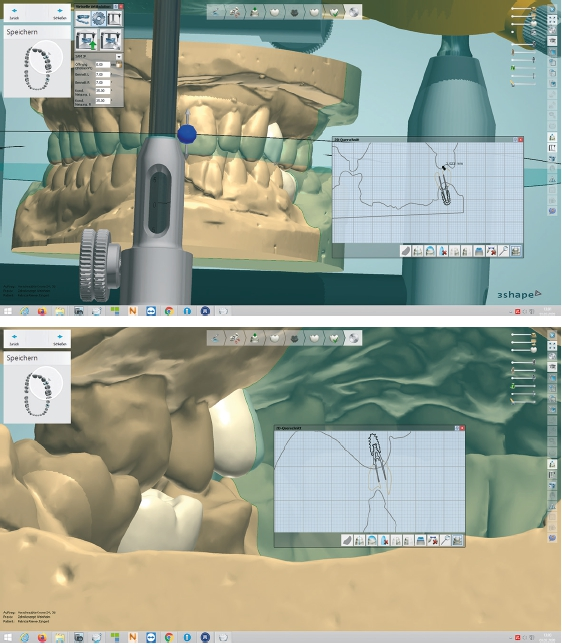Click the green-arrow import step in the top toolbar
Viewport: 562px width, 644px height.
coord(255,12)
